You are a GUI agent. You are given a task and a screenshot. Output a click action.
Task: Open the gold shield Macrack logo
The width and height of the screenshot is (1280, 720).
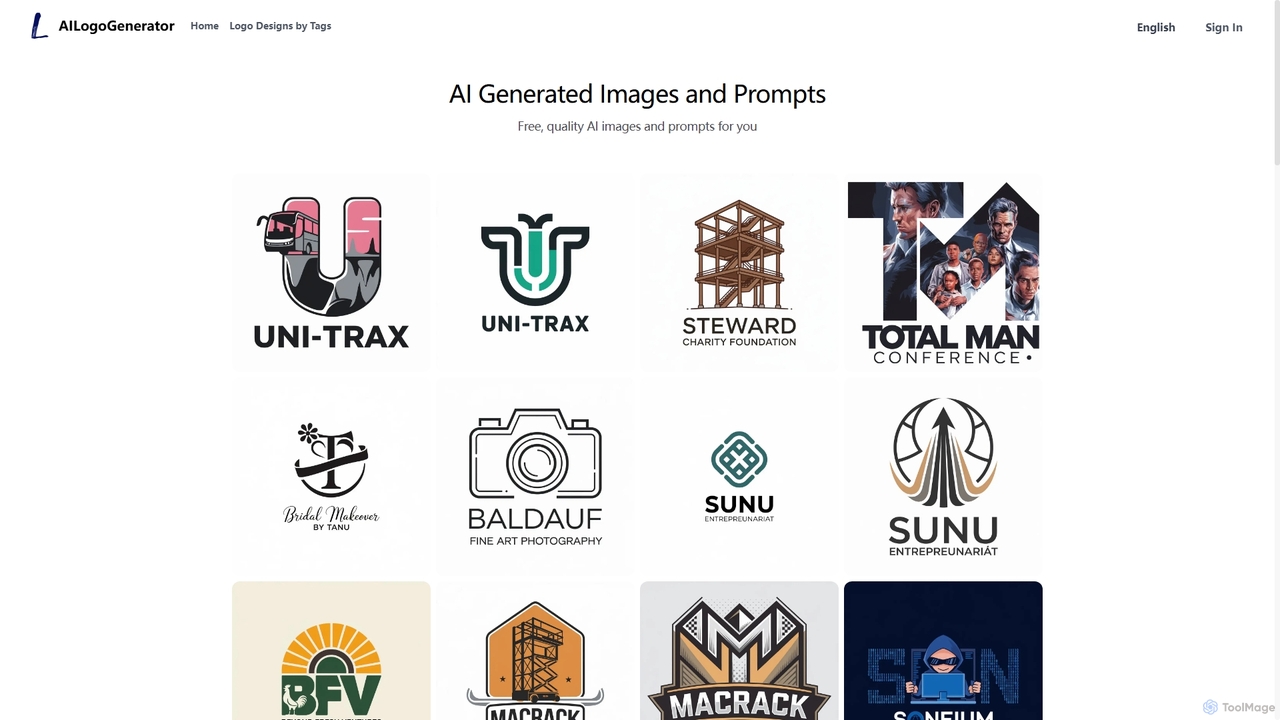click(x=739, y=651)
